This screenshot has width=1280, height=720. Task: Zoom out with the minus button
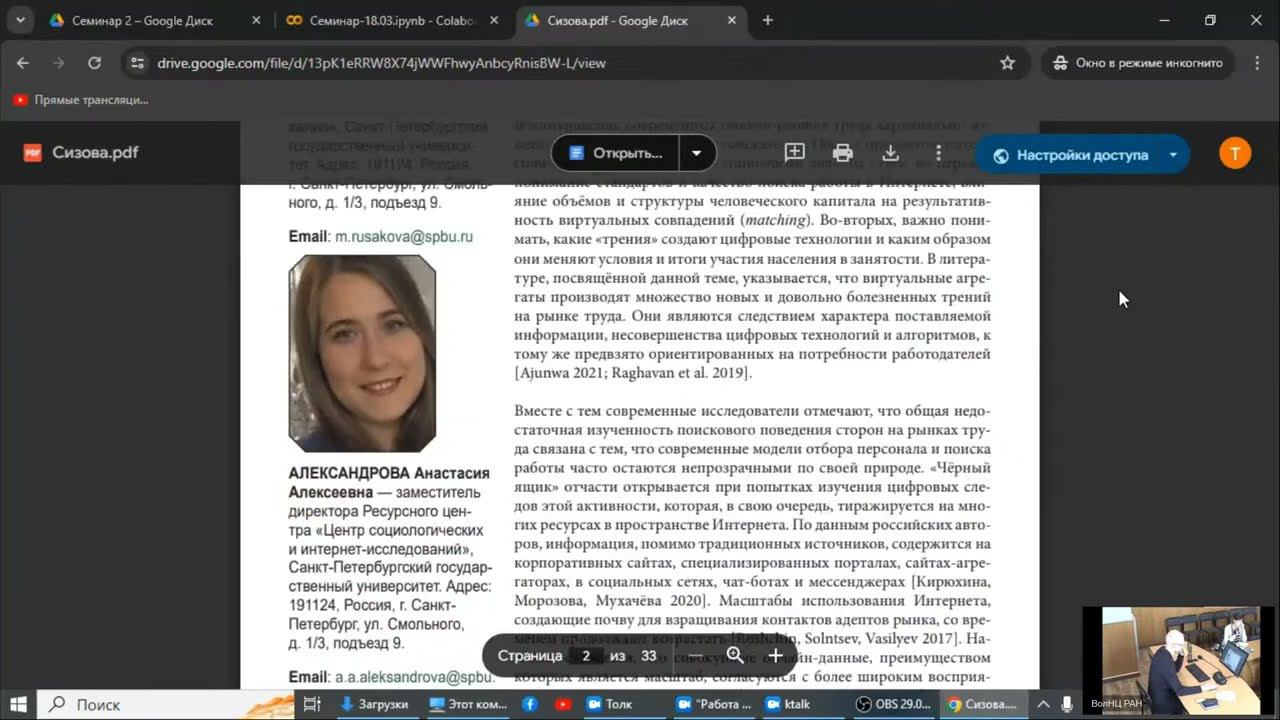[x=696, y=656]
